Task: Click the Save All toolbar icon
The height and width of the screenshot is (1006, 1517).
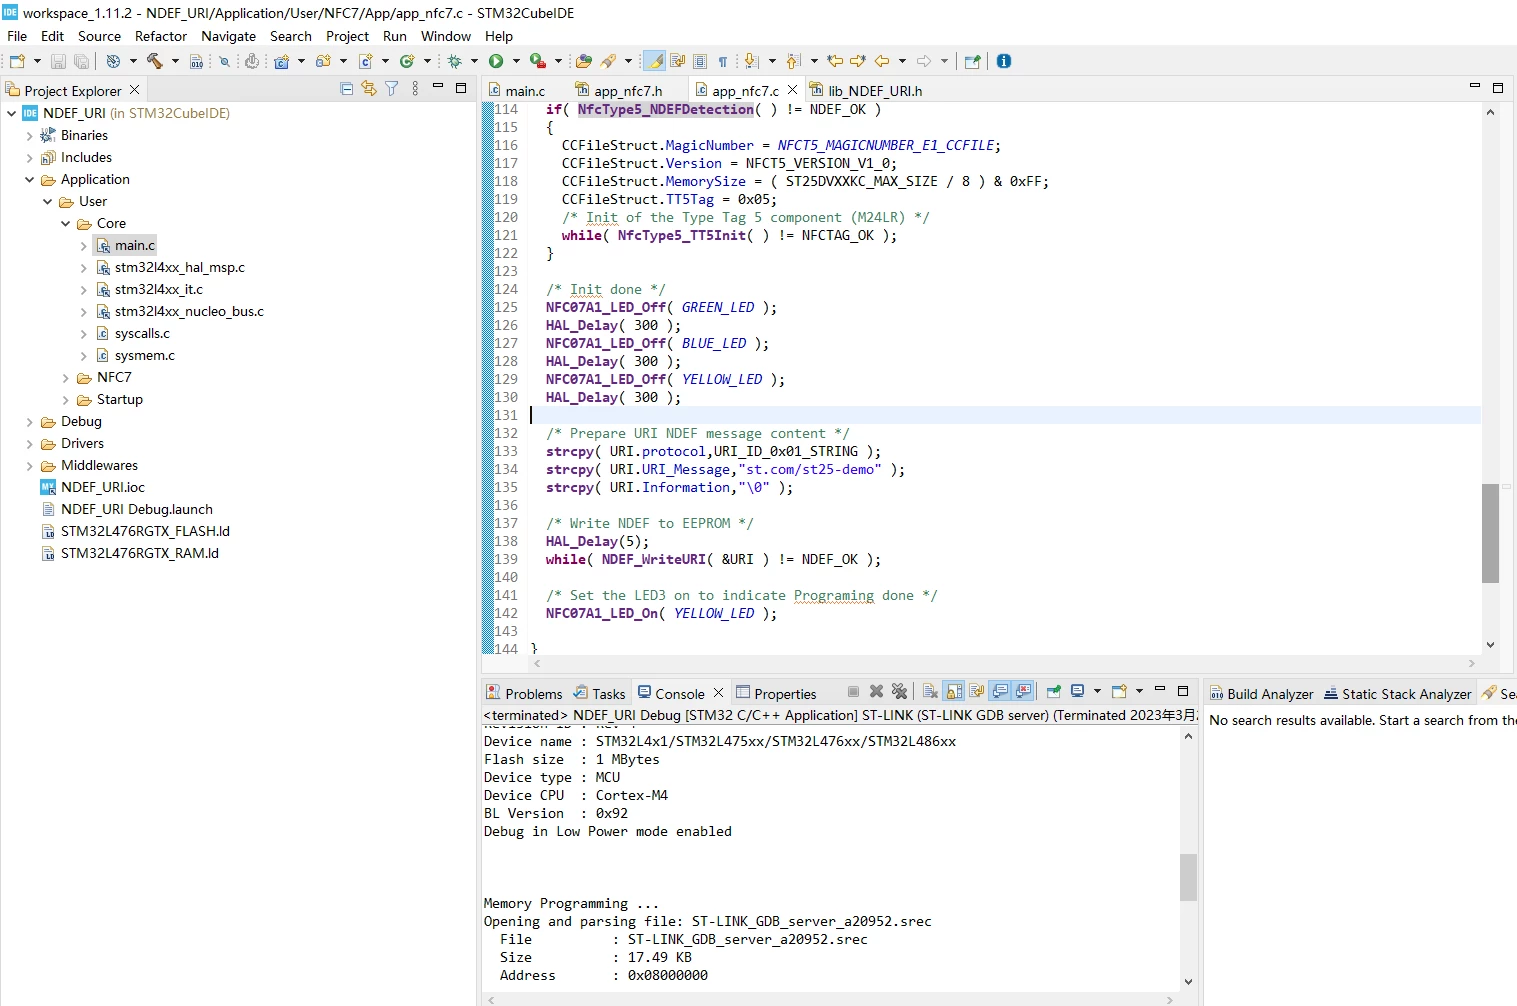Action: coord(81,61)
